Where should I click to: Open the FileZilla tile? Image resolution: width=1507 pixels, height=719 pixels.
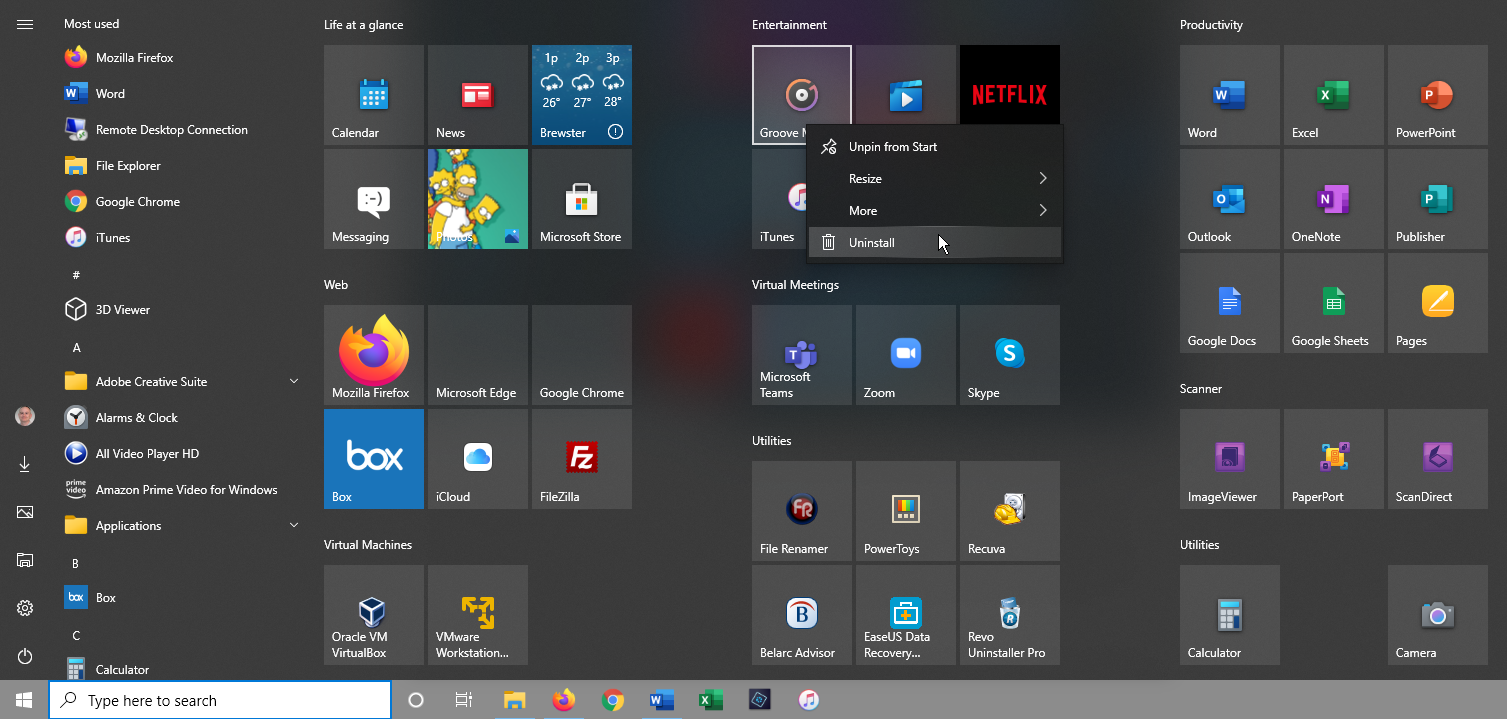point(582,459)
